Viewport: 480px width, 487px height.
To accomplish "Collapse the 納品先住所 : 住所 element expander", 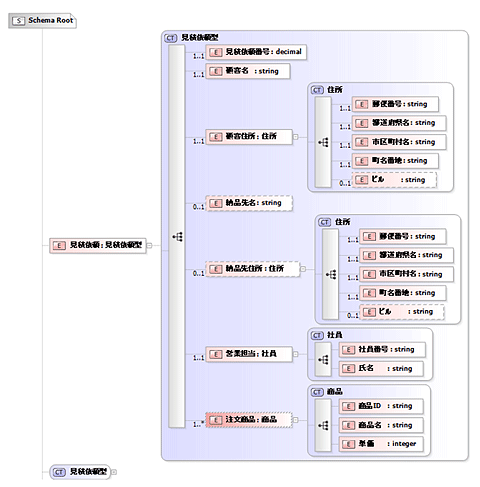I will [303, 269].
